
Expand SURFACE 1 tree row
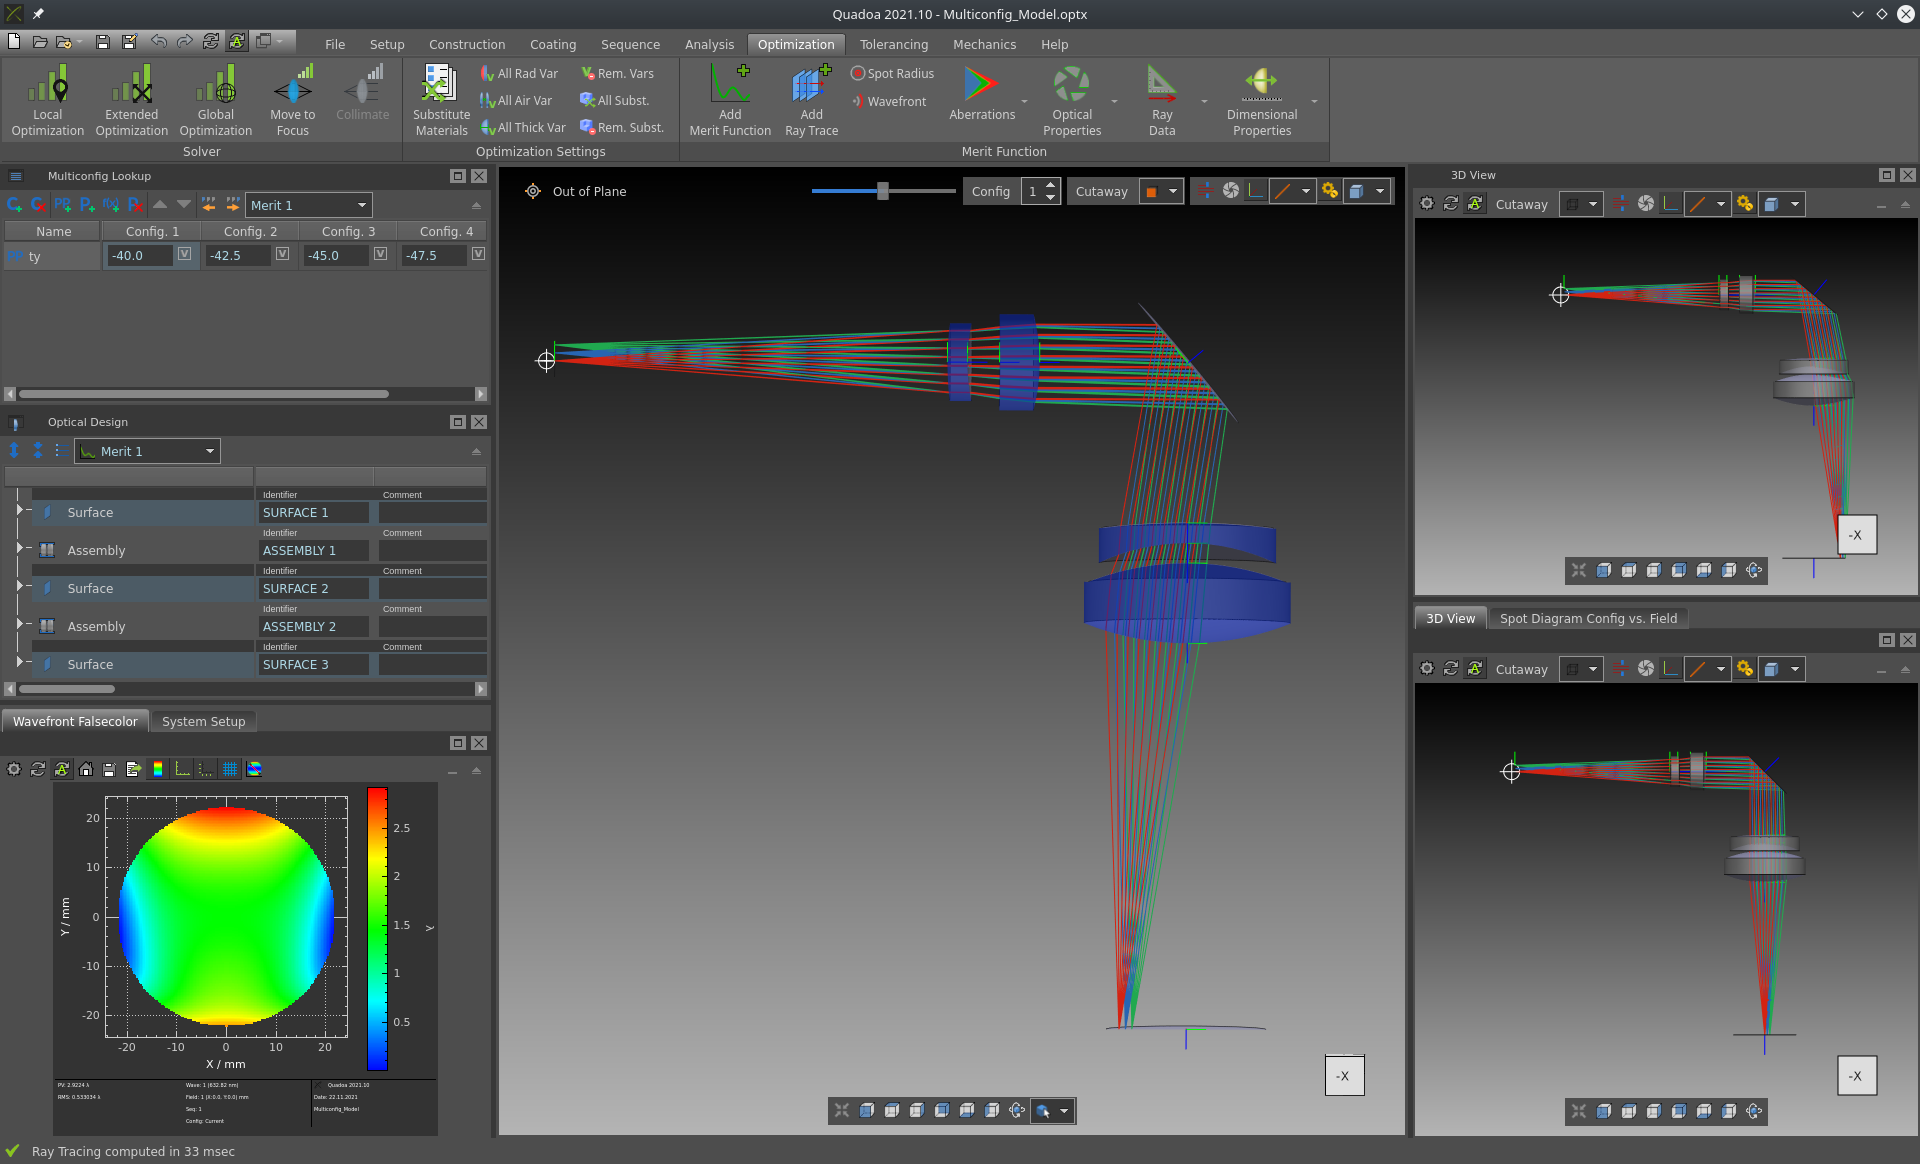19,510
